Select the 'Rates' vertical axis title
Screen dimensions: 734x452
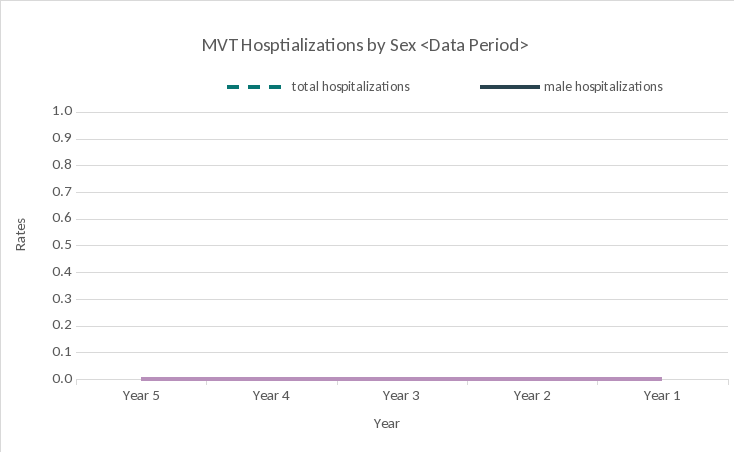[21, 234]
